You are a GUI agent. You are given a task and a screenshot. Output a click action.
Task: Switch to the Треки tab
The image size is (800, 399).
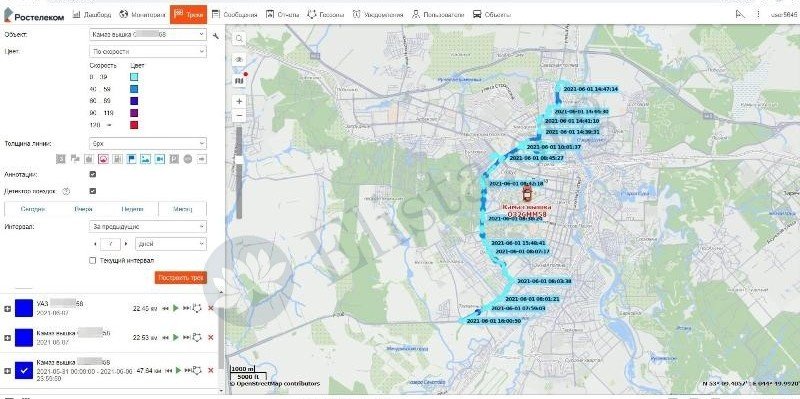pos(188,14)
